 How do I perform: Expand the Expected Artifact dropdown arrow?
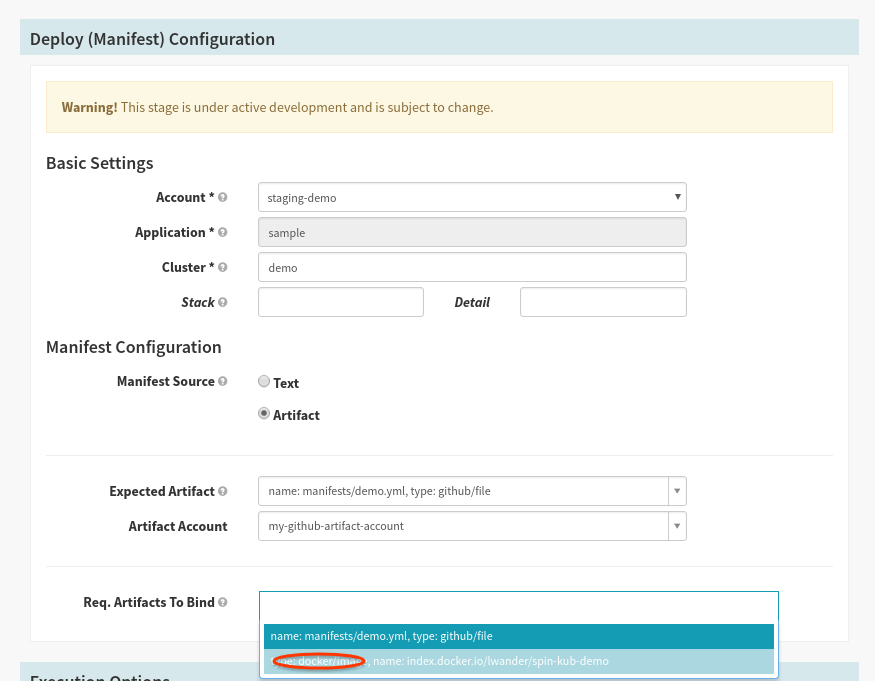(677, 491)
